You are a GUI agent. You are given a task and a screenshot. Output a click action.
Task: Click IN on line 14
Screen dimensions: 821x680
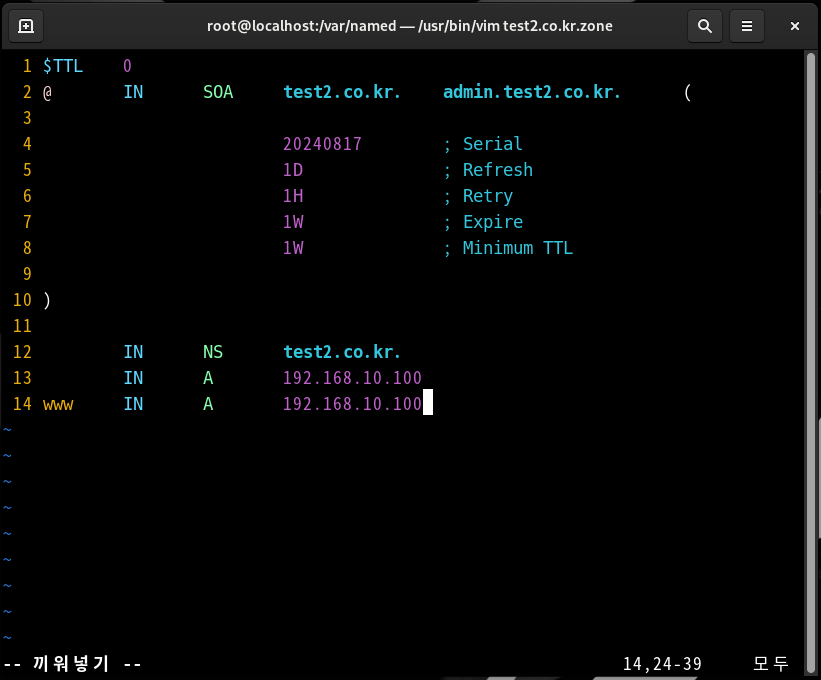pyautogui.click(x=133, y=404)
